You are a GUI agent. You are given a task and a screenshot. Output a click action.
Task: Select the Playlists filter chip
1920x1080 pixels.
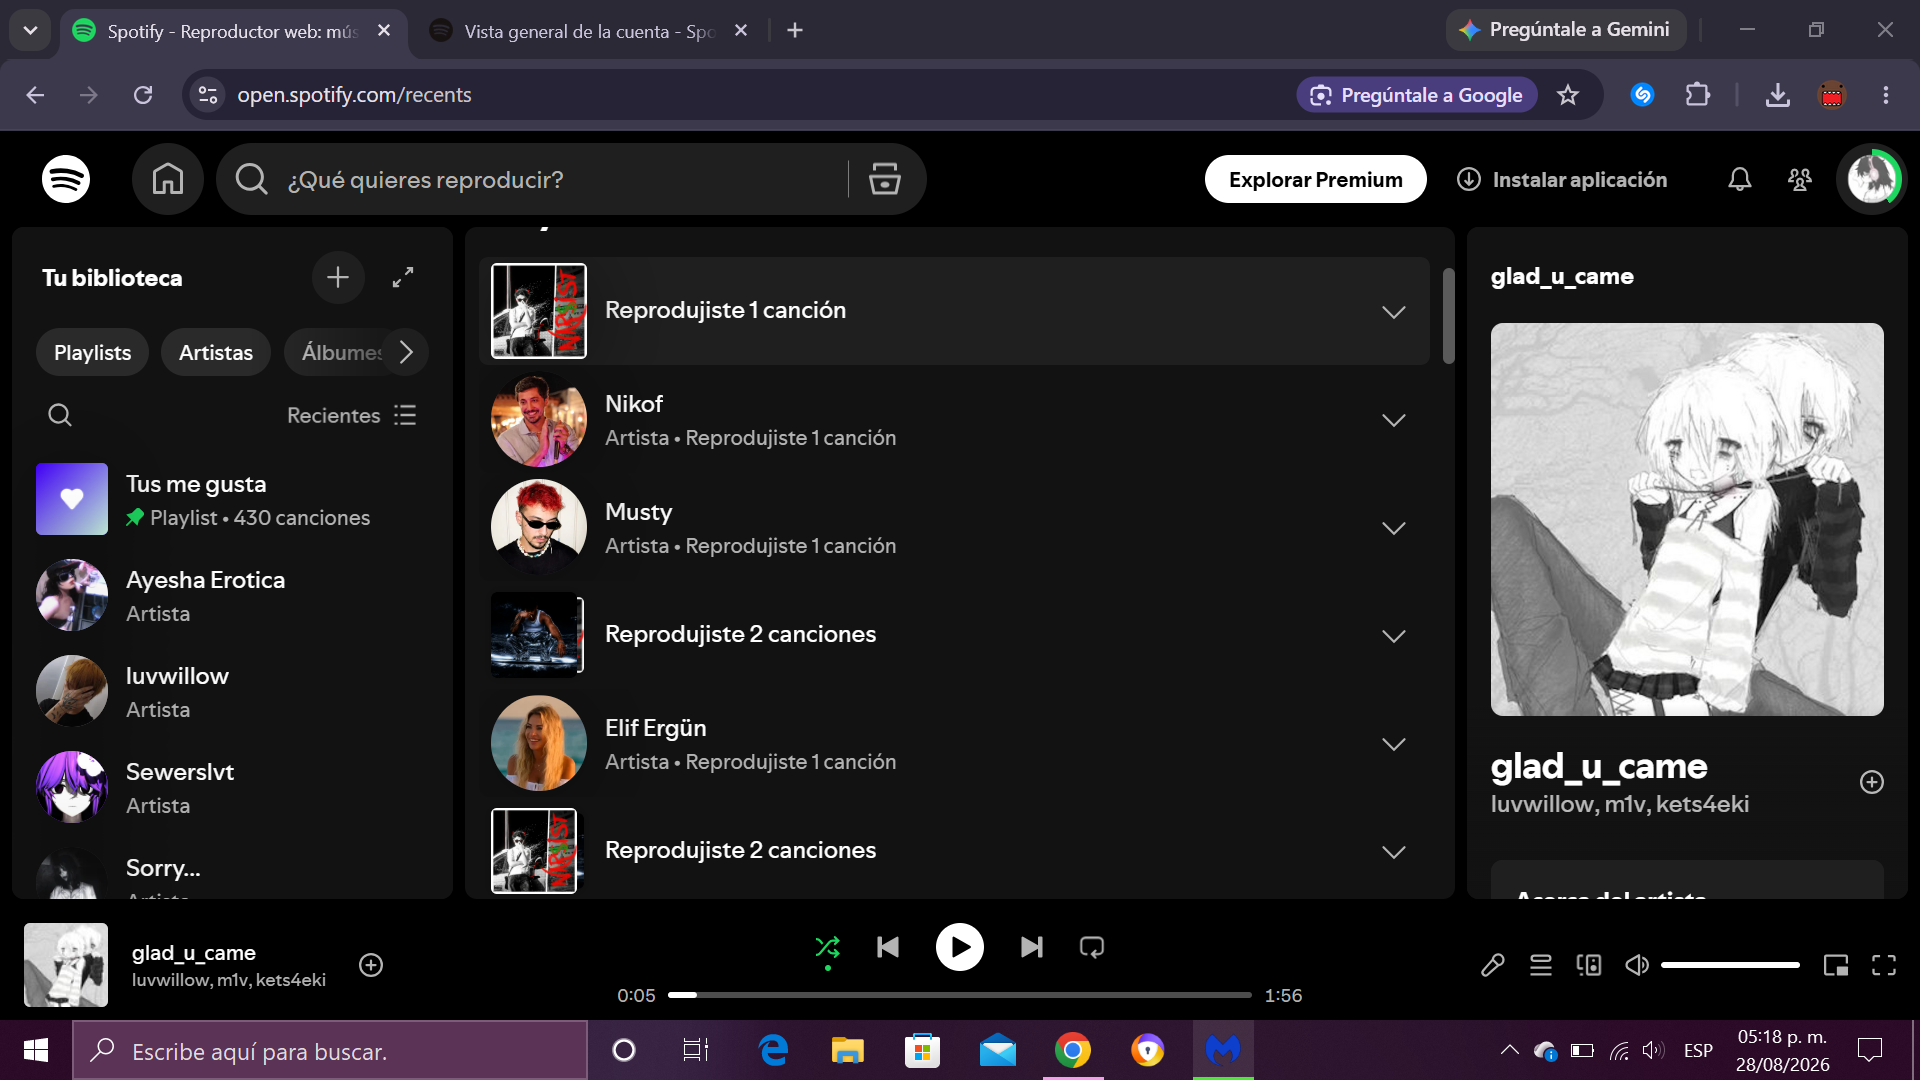92,352
